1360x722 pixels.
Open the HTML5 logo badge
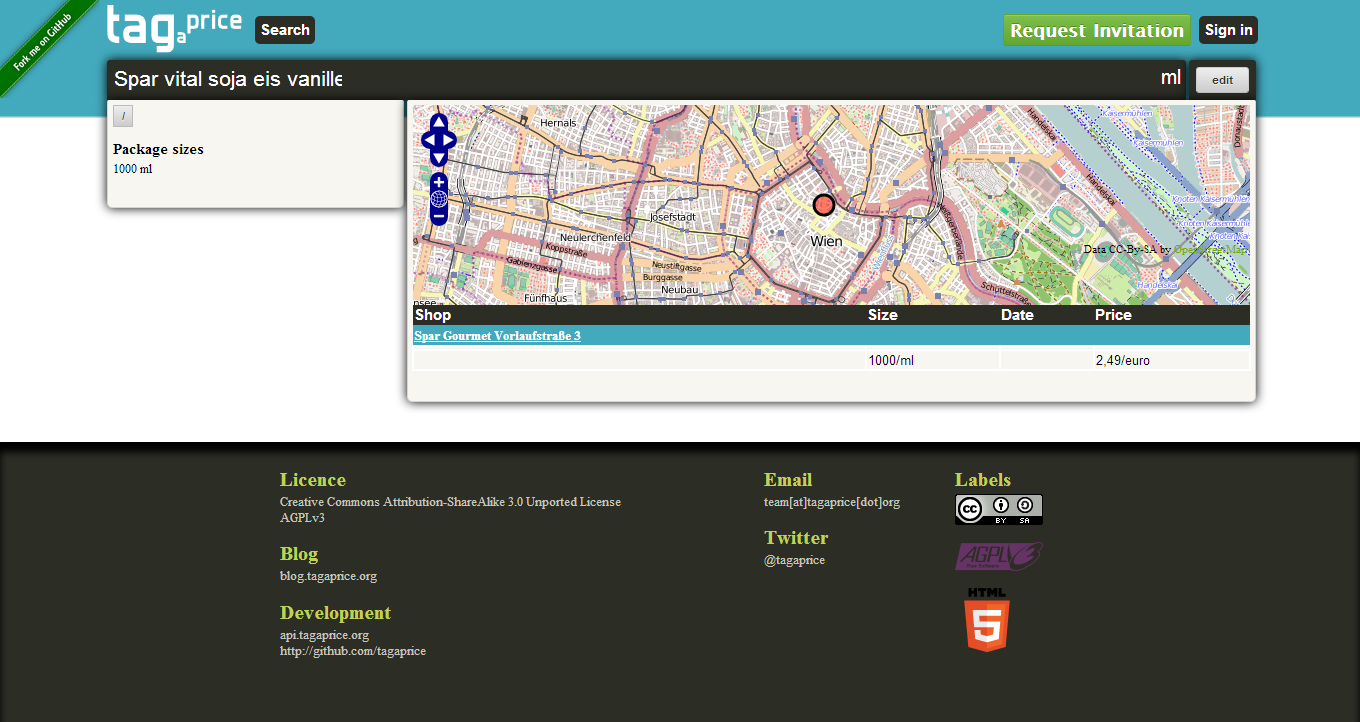(x=987, y=619)
